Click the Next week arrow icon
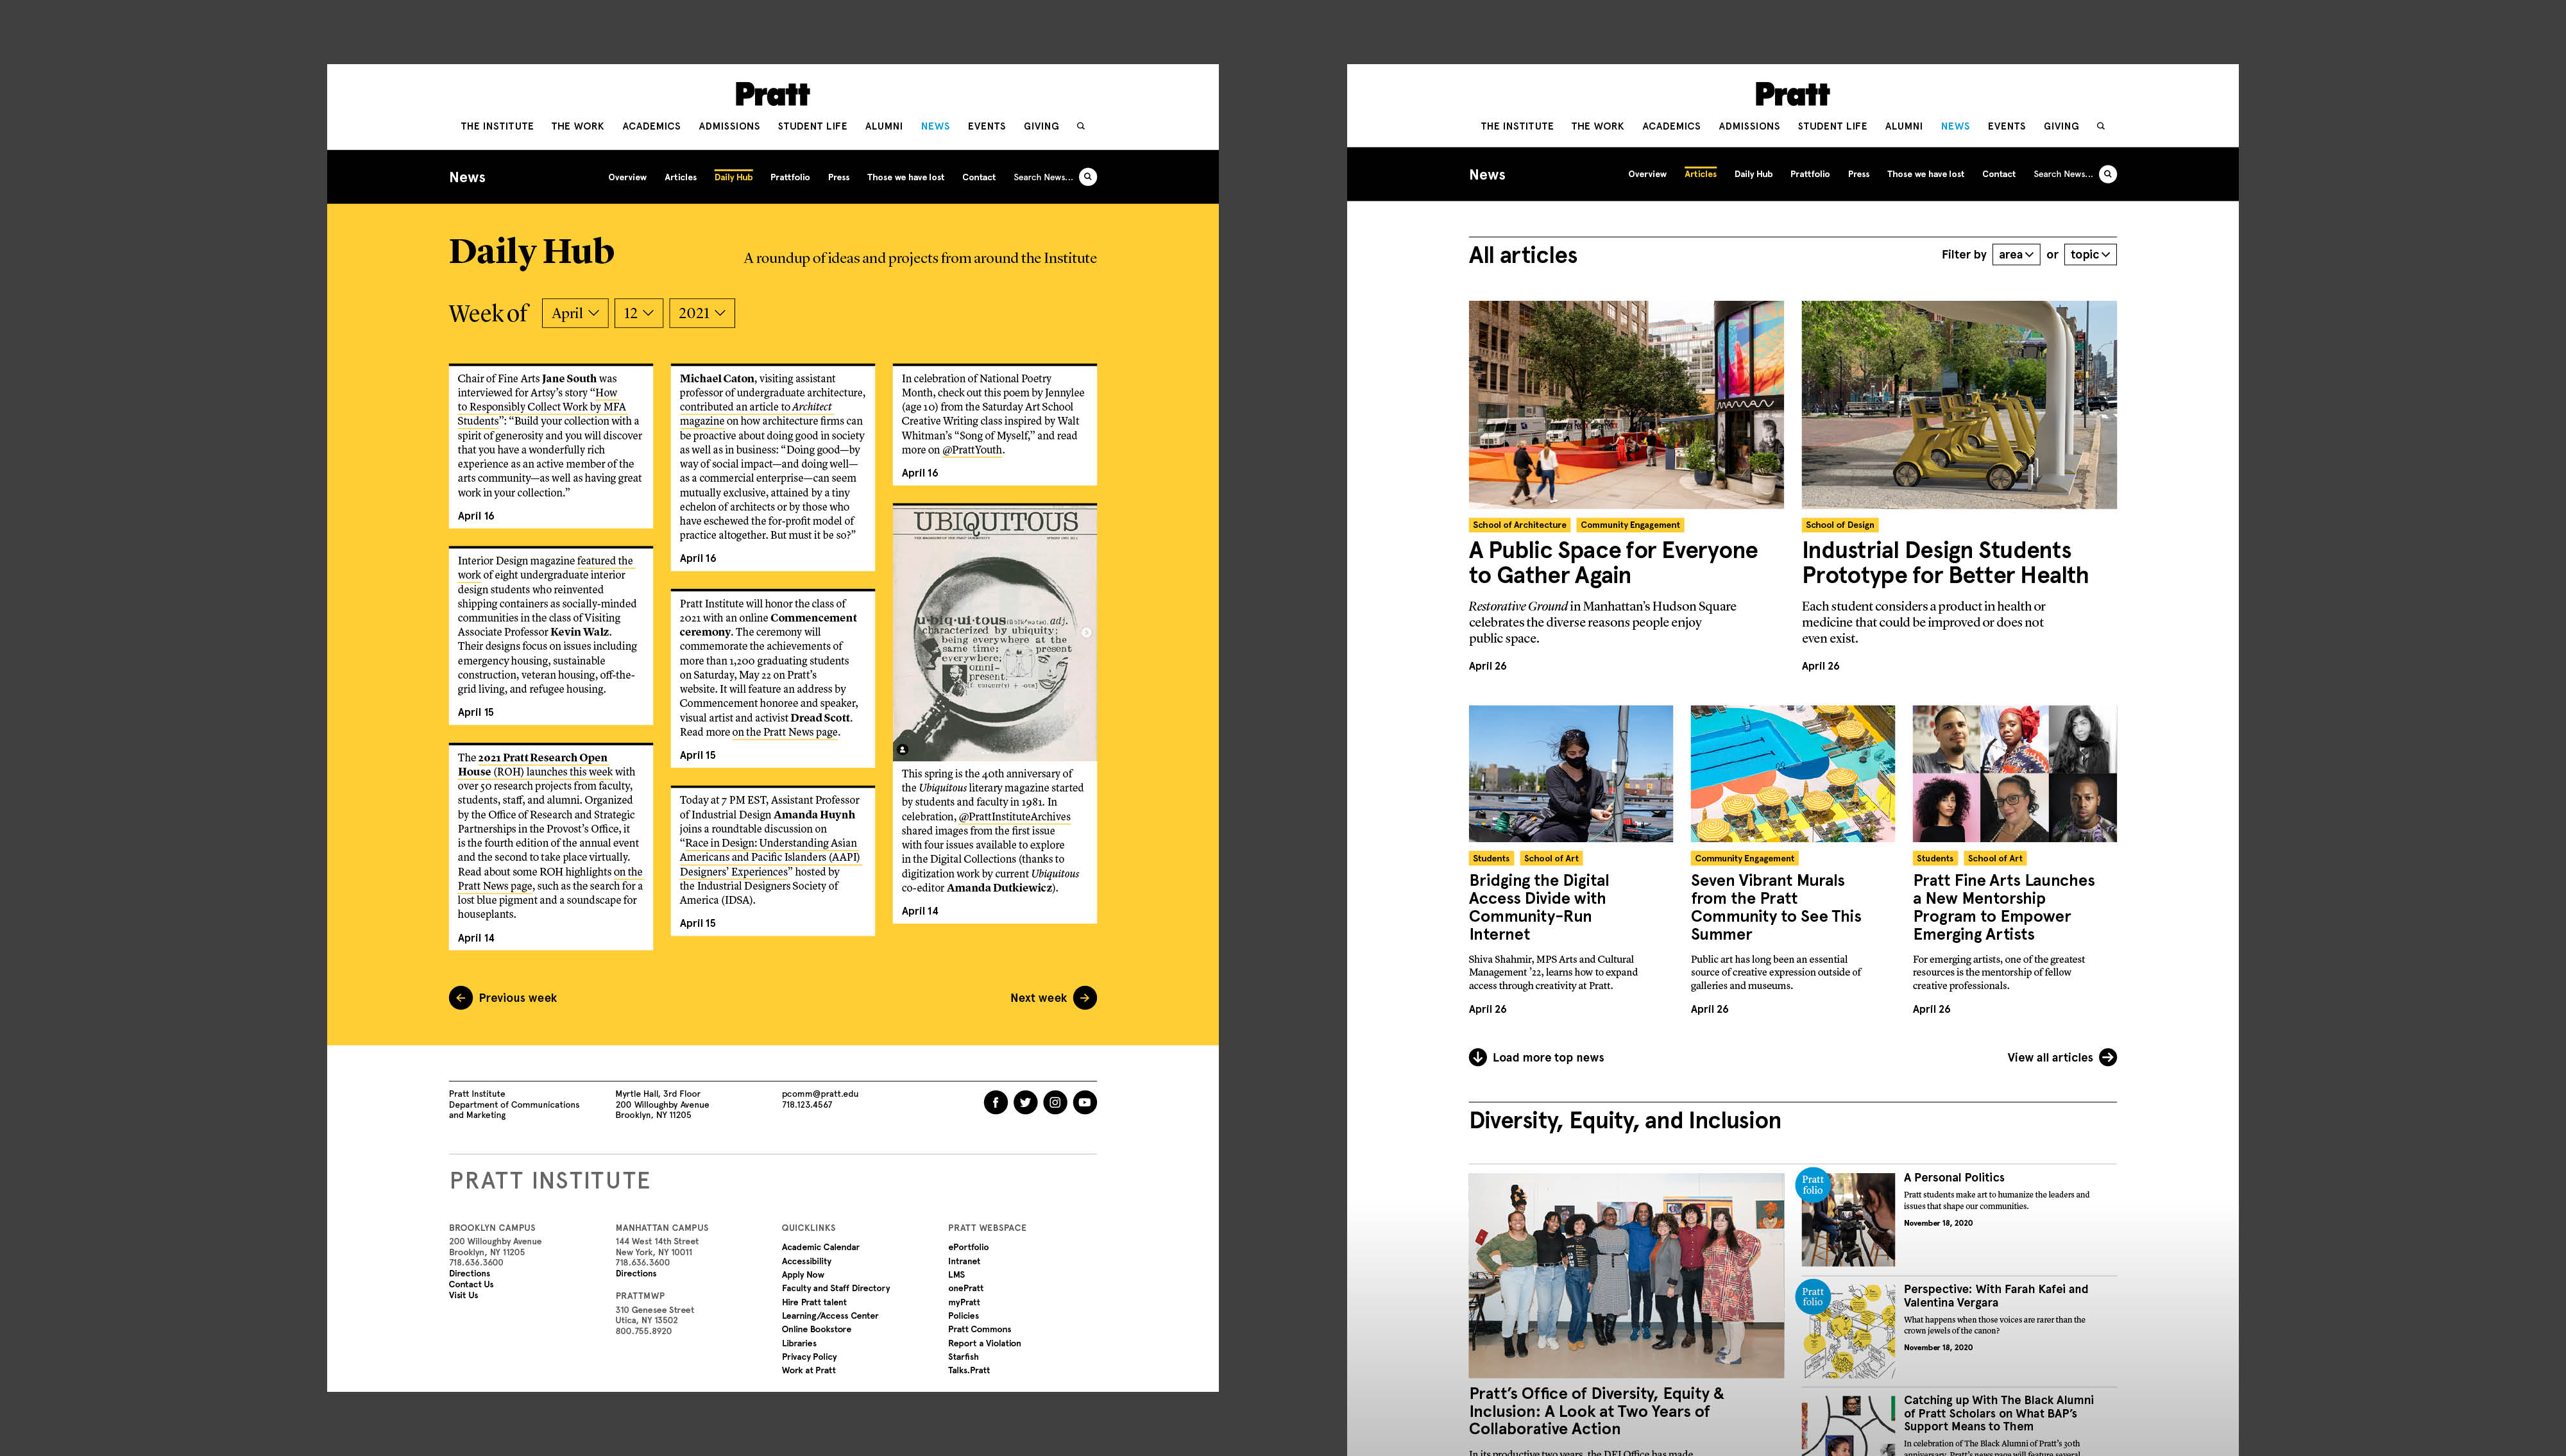 1085,997
